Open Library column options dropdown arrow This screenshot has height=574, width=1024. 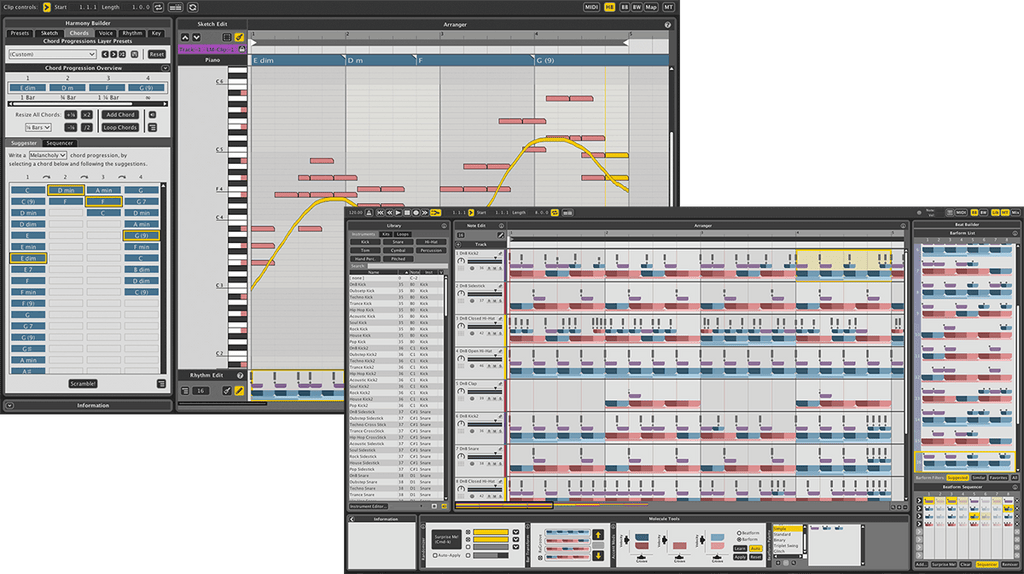click(x=441, y=272)
